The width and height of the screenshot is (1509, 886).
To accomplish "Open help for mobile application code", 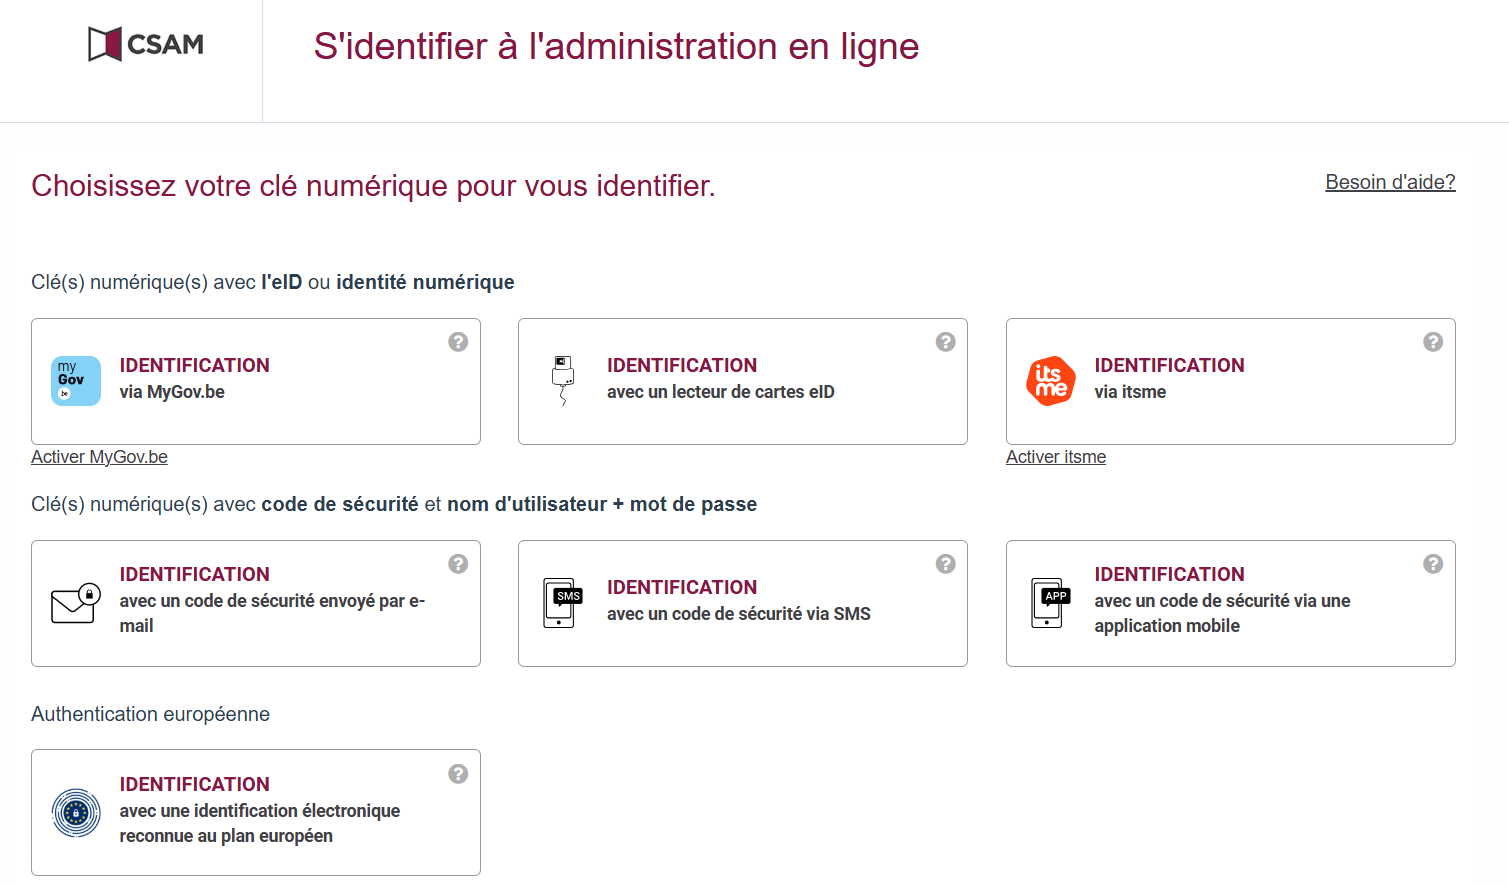I will point(1432,563).
